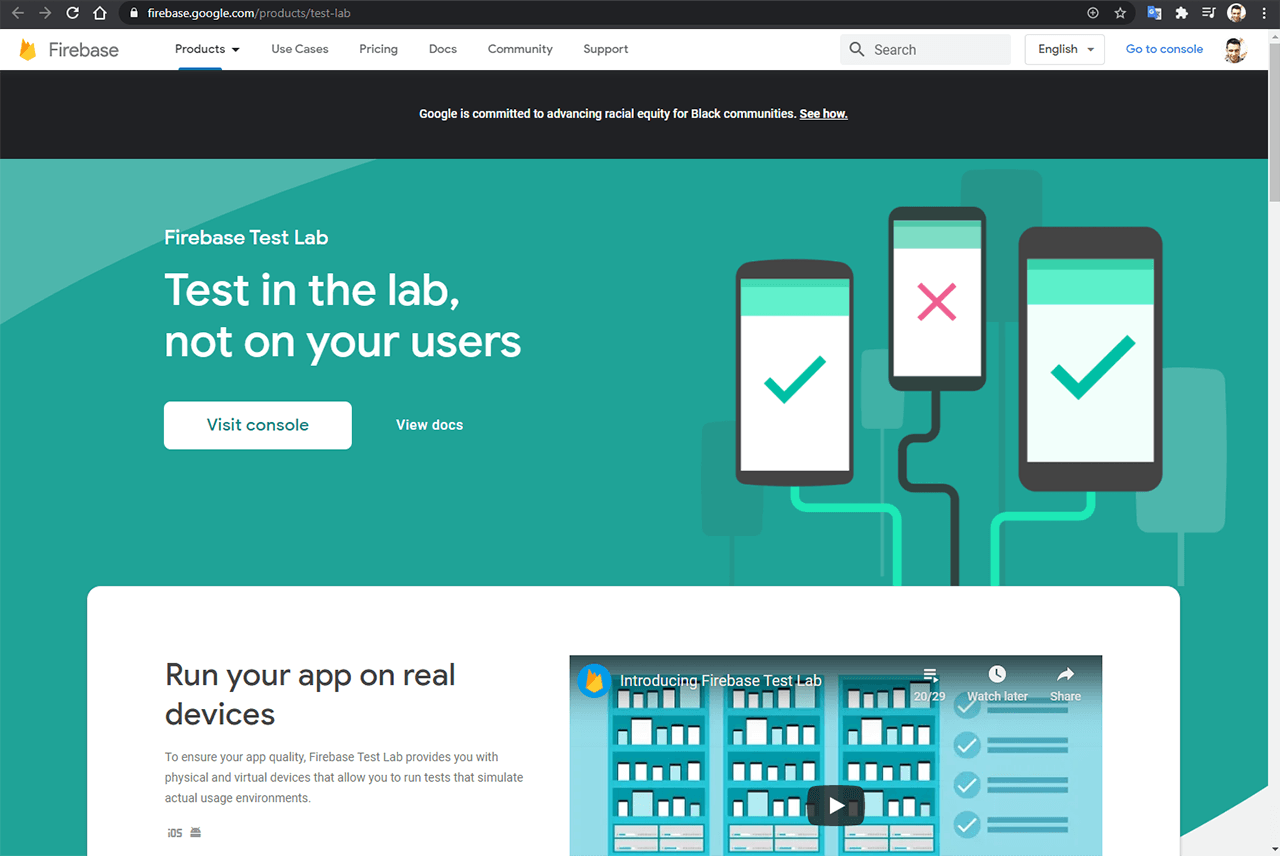Screen dimensions: 1280x856
Task: Click the Android platform icon
Action: [195, 832]
